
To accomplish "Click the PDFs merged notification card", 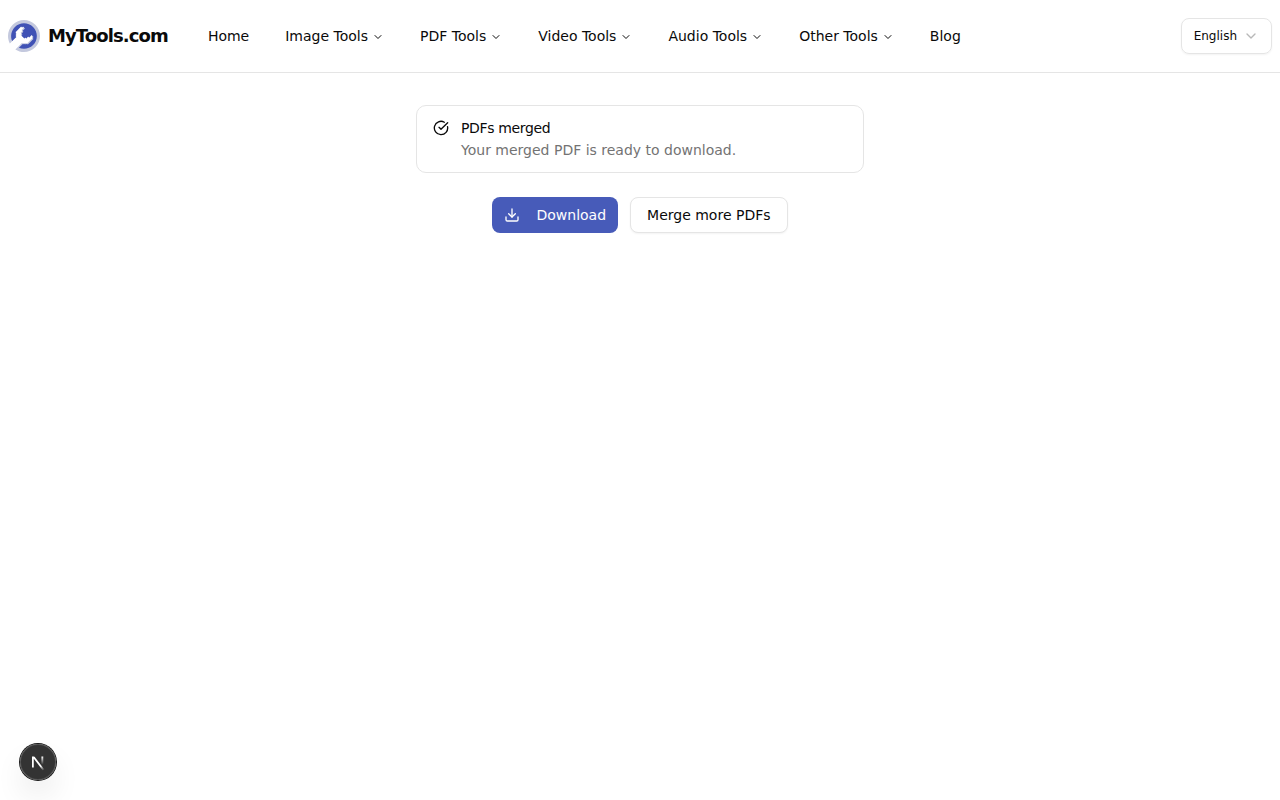I will tap(640, 138).
